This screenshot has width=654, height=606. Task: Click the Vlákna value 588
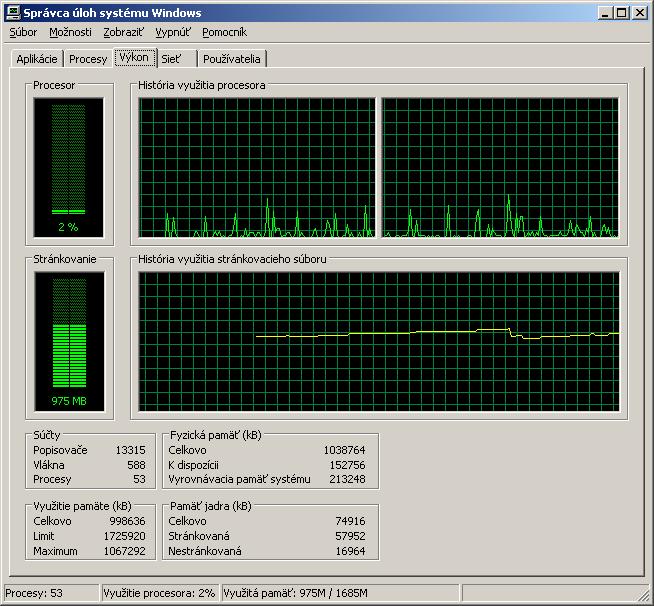click(x=136, y=465)
